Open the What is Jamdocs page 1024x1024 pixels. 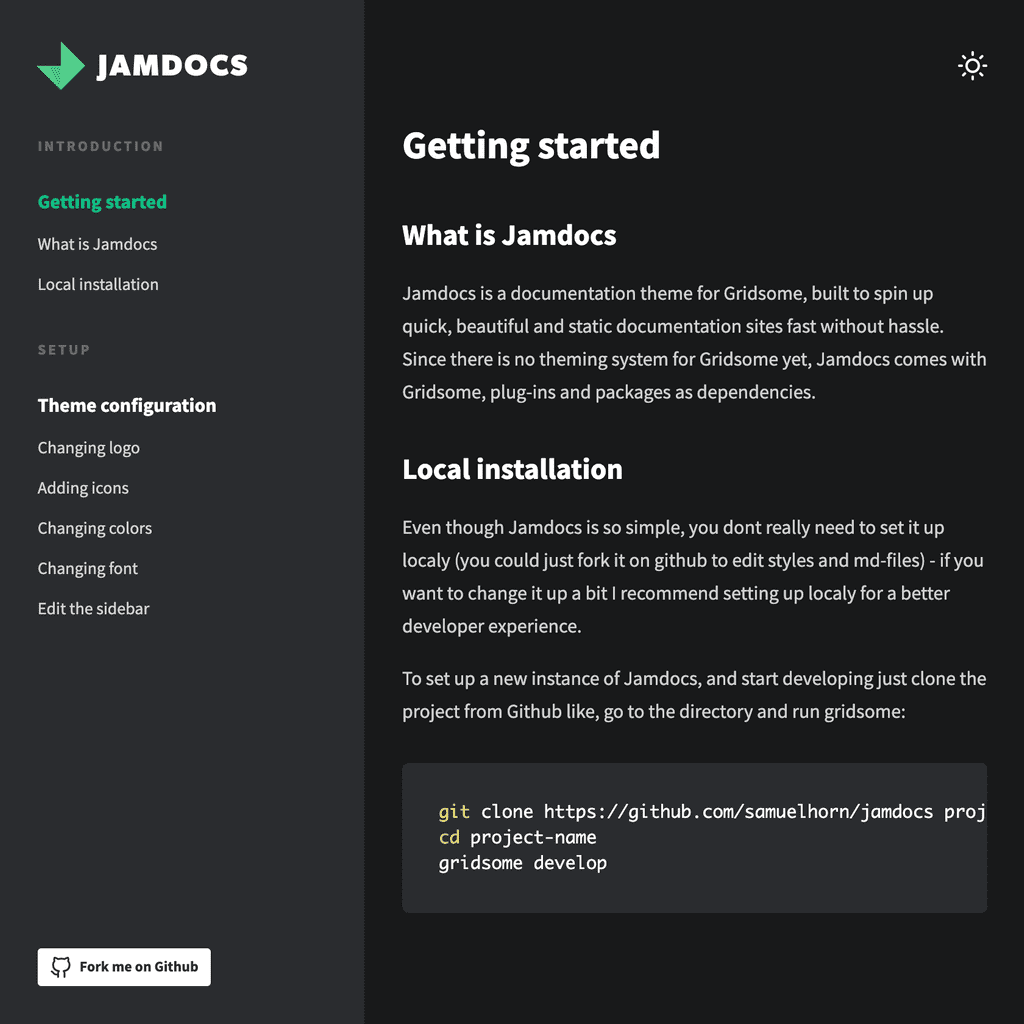(97, 244)
